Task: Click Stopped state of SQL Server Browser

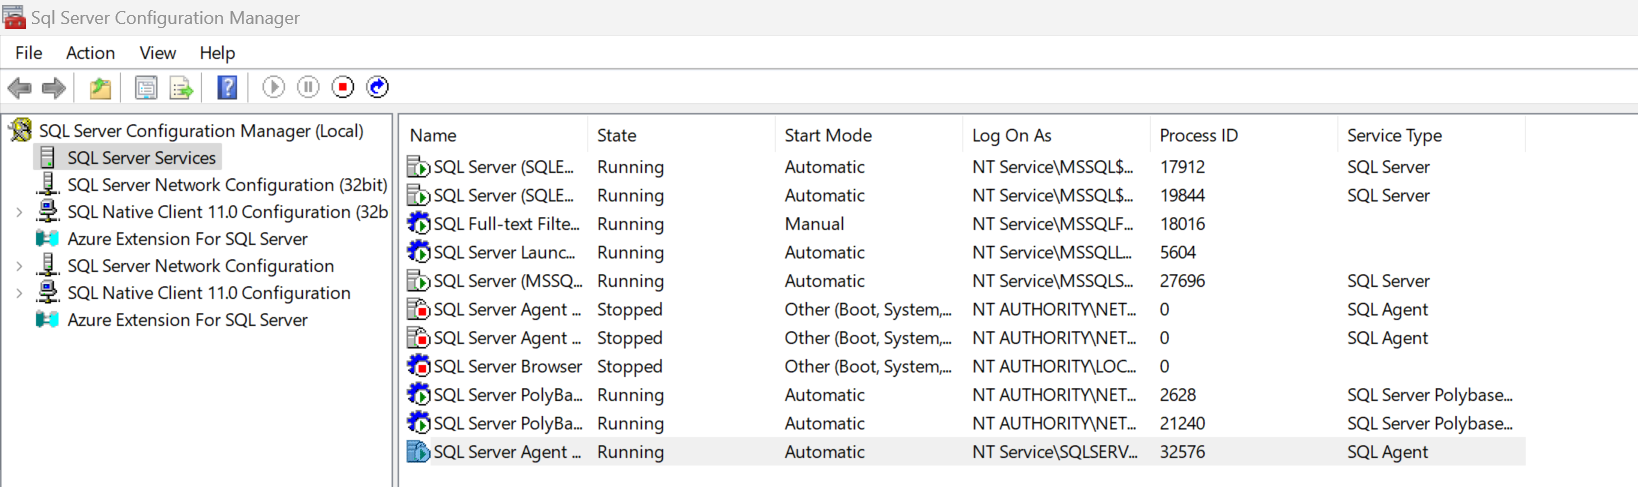Action: (629, 367)
